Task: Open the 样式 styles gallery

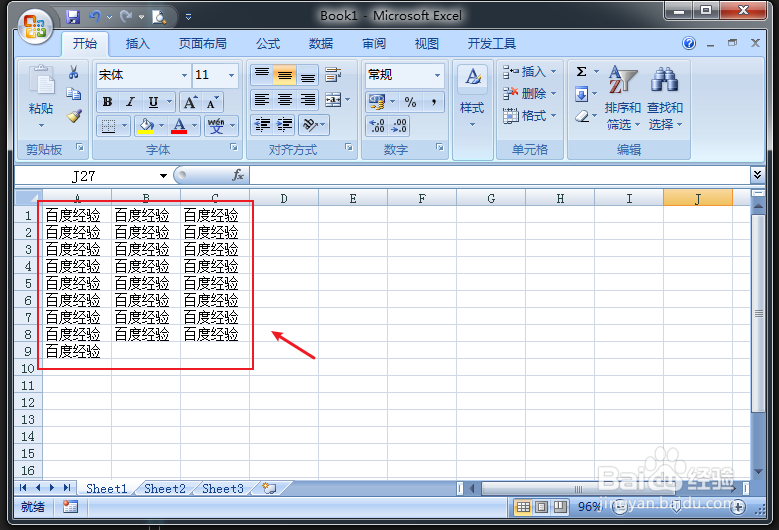Action: point(472,98)
